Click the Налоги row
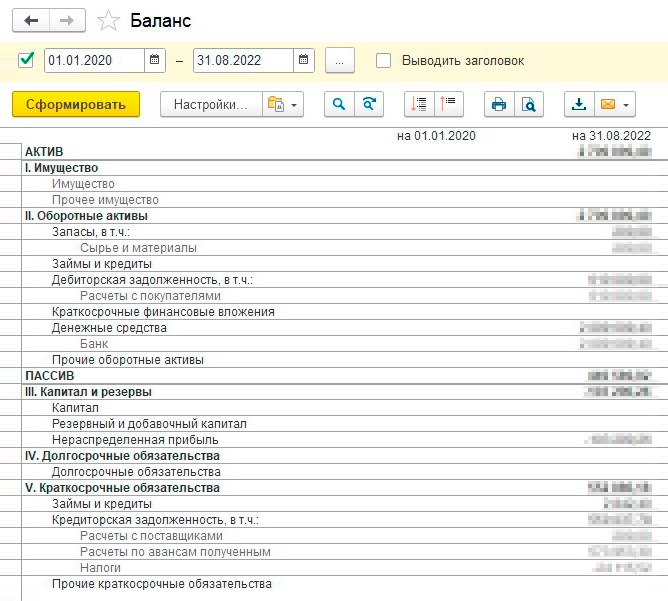 (344, 568)
